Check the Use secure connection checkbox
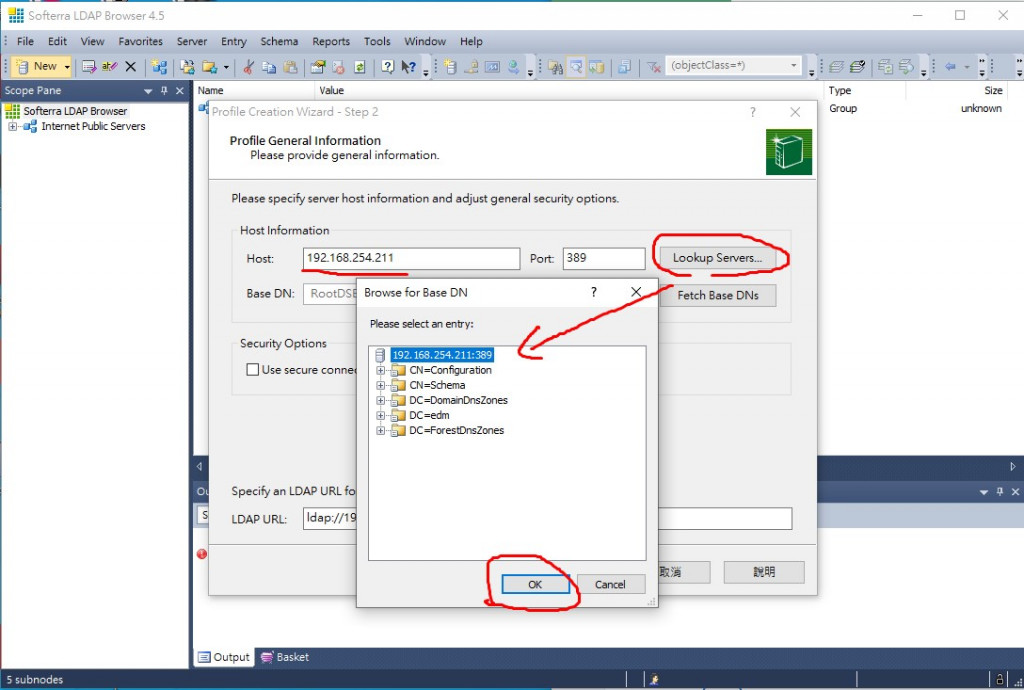This screenshot has width=1024, height=690. point(252,369)
